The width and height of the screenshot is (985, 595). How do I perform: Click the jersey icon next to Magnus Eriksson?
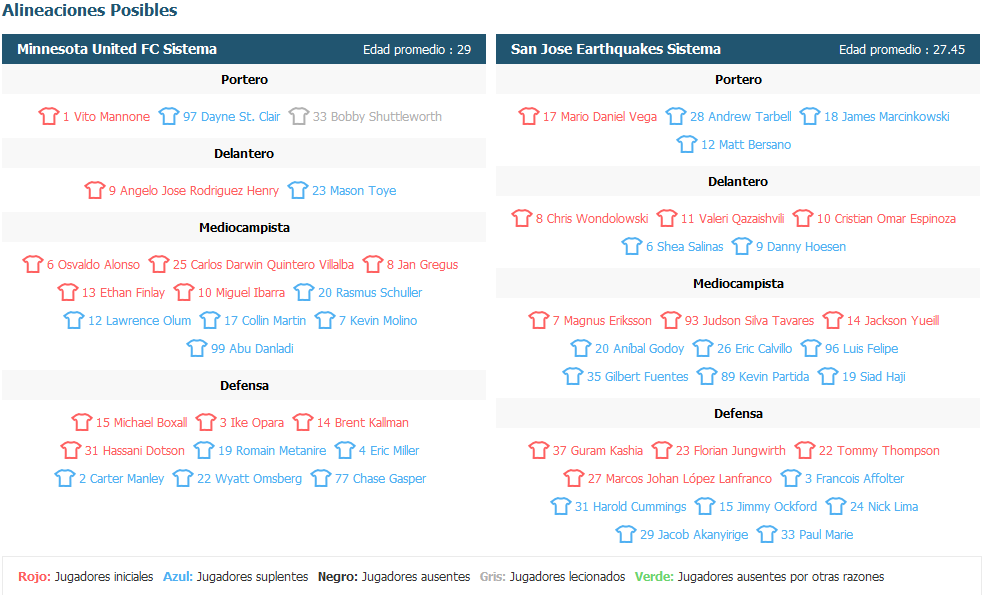coord(538,320)
